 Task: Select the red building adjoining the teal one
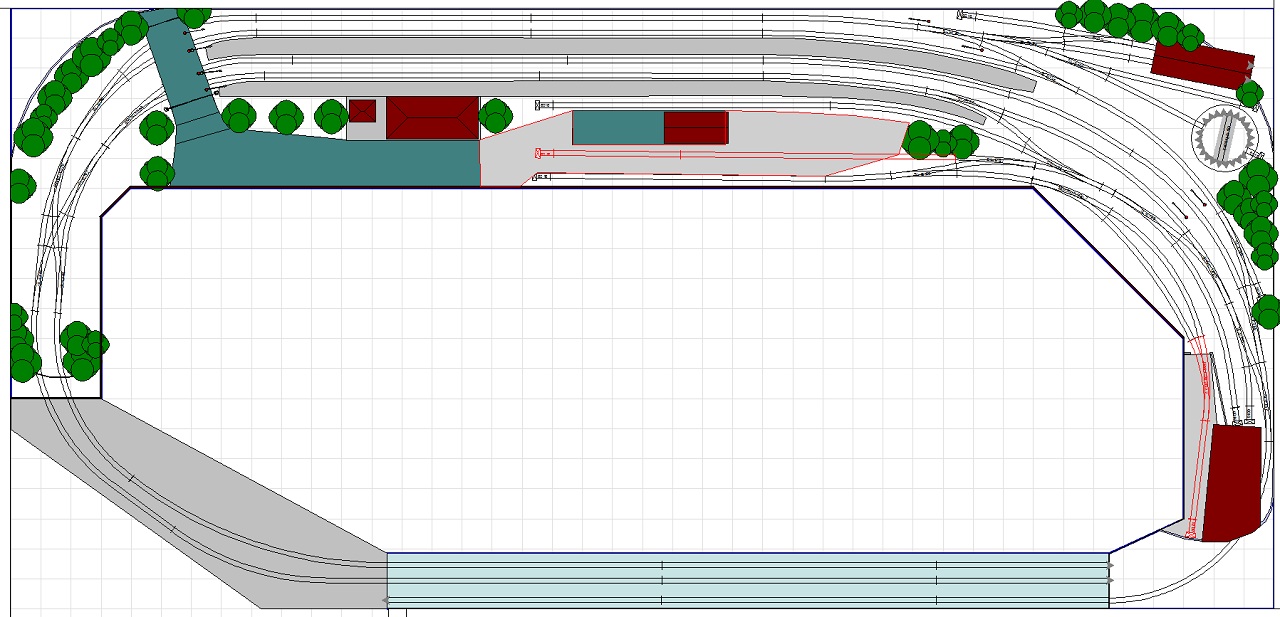(695, 127)
